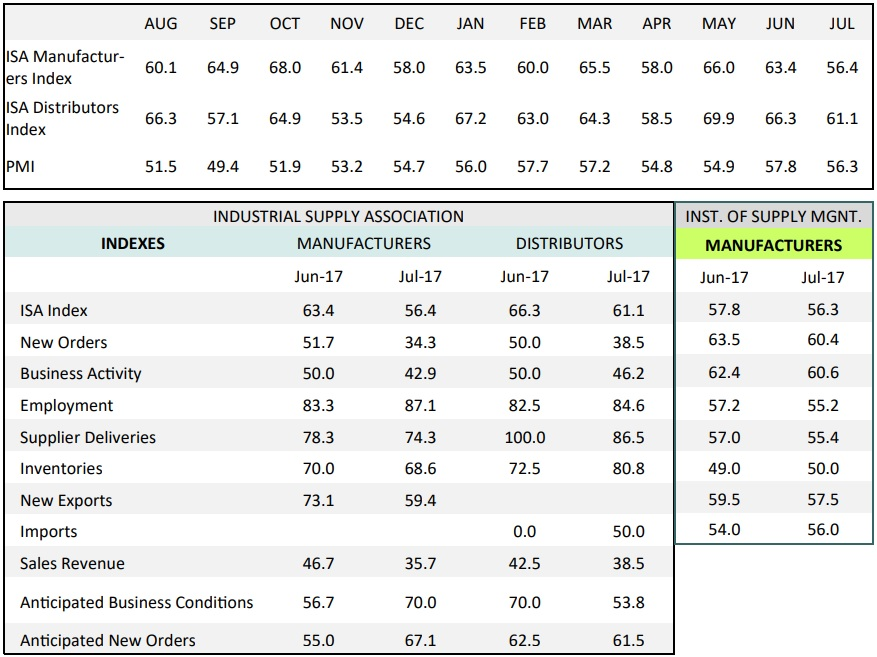Select Sales Revenue Manufacturers Jul-17 value 35.7
This screenshot has height=657, width=877.
click(x=420, y=563)
